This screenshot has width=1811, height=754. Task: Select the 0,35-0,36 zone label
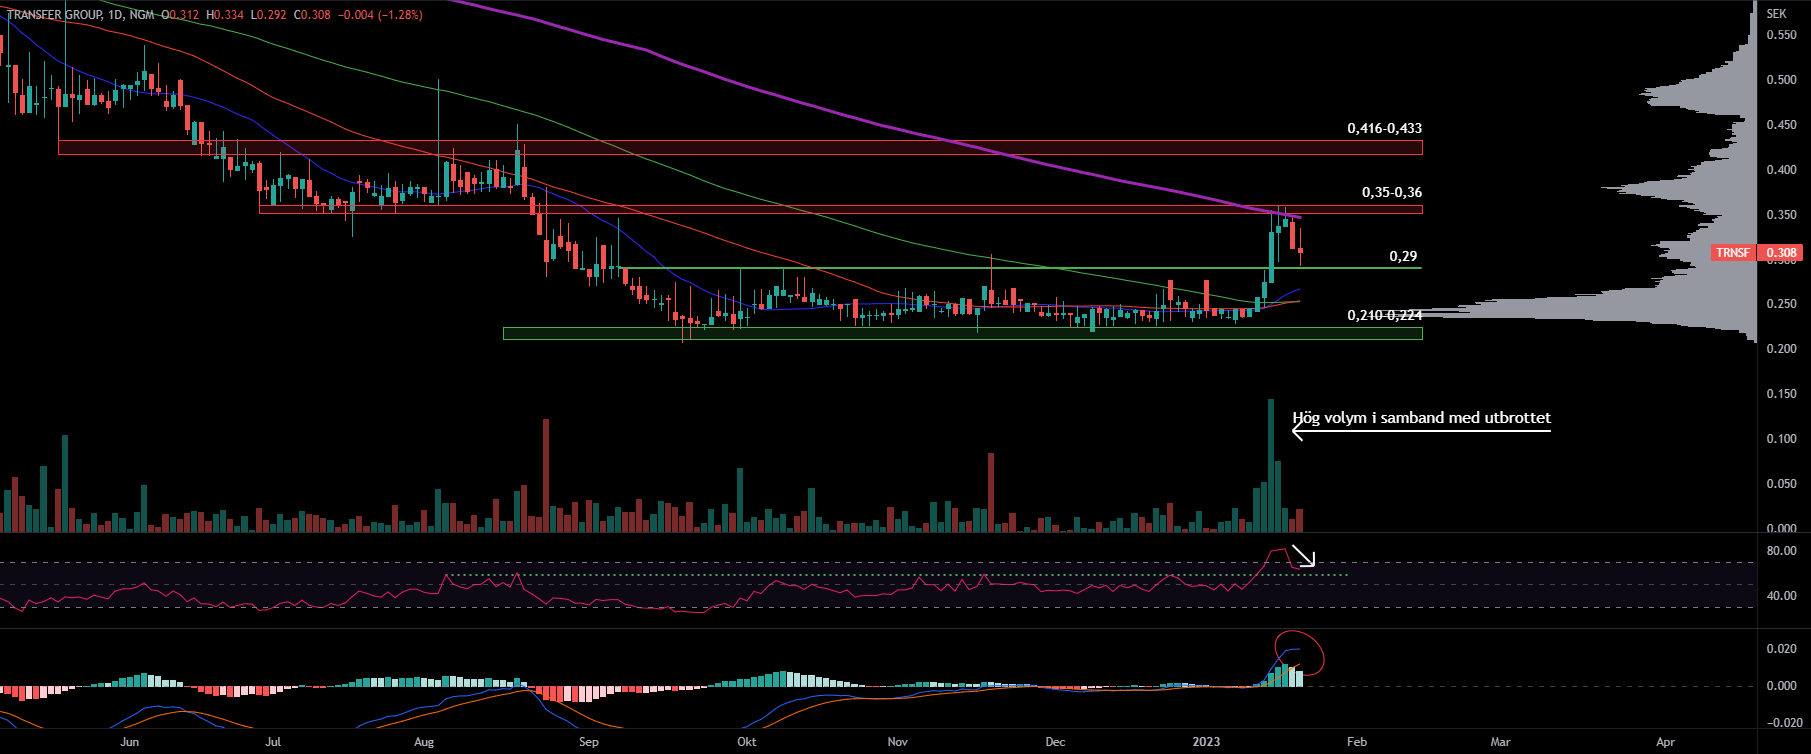coord(1391,192)
